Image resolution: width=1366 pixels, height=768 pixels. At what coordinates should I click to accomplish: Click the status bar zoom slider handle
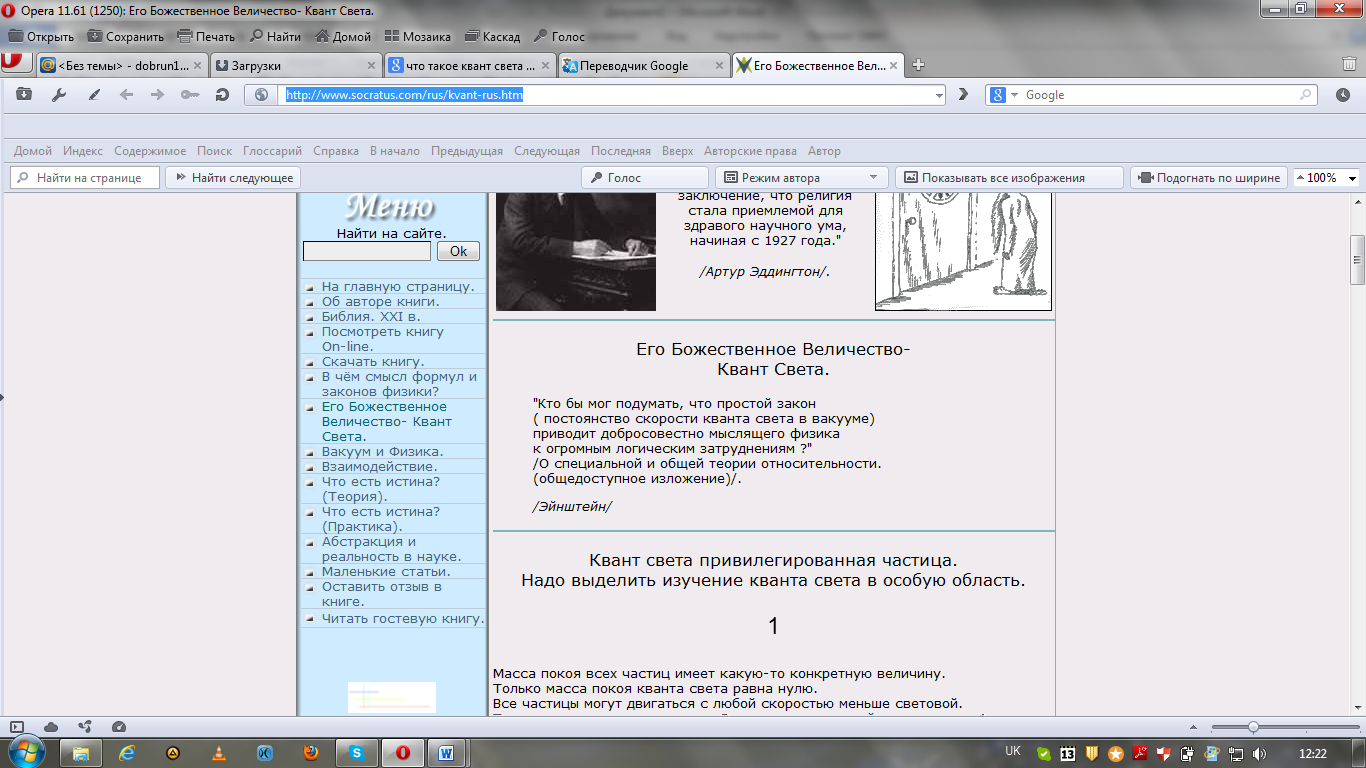tap(1253, 727)
